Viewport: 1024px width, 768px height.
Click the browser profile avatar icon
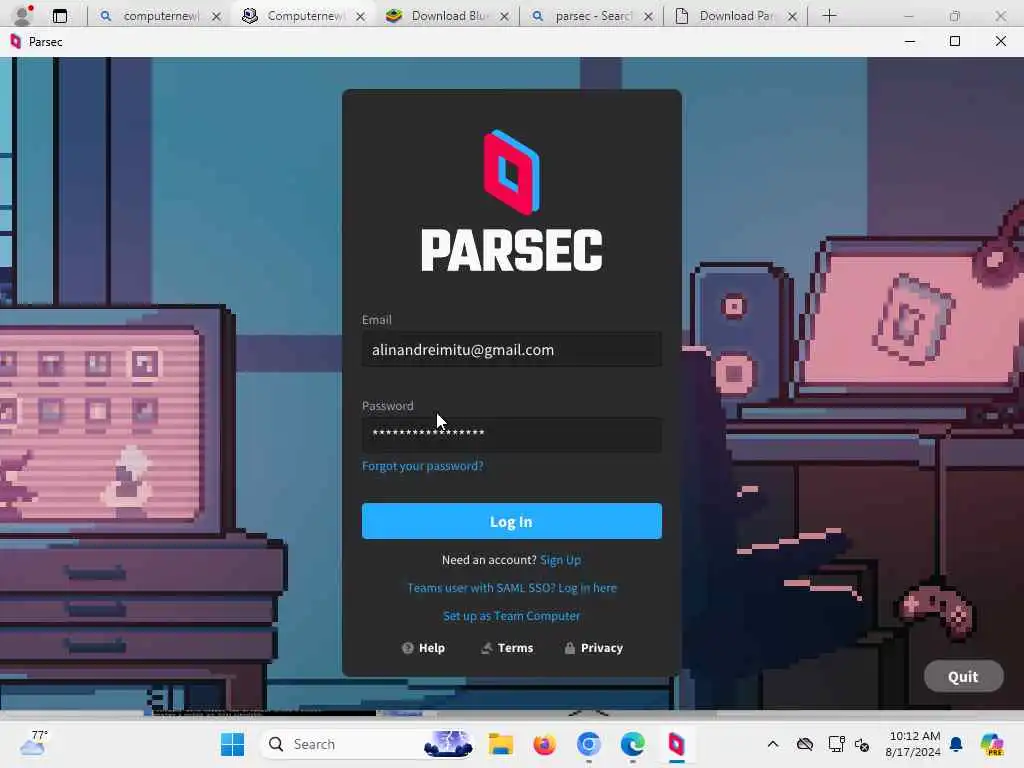point(23,16)
